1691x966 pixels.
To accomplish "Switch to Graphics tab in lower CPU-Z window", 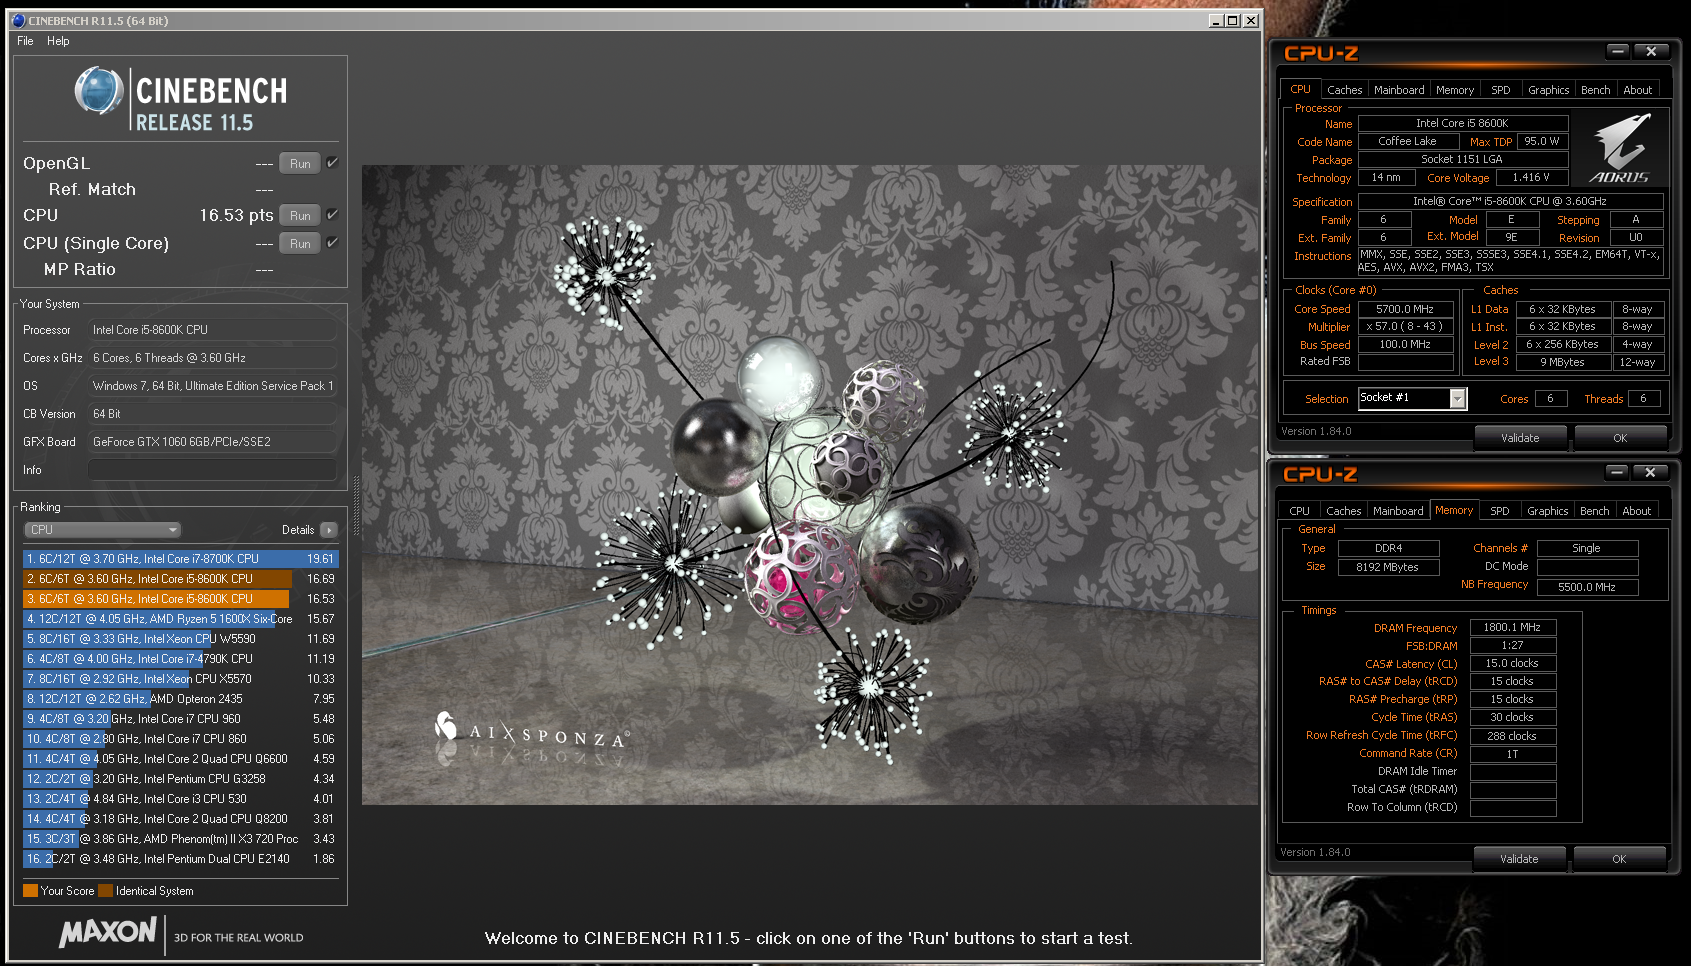I will pyautogui.click(x=1547, y=511).
